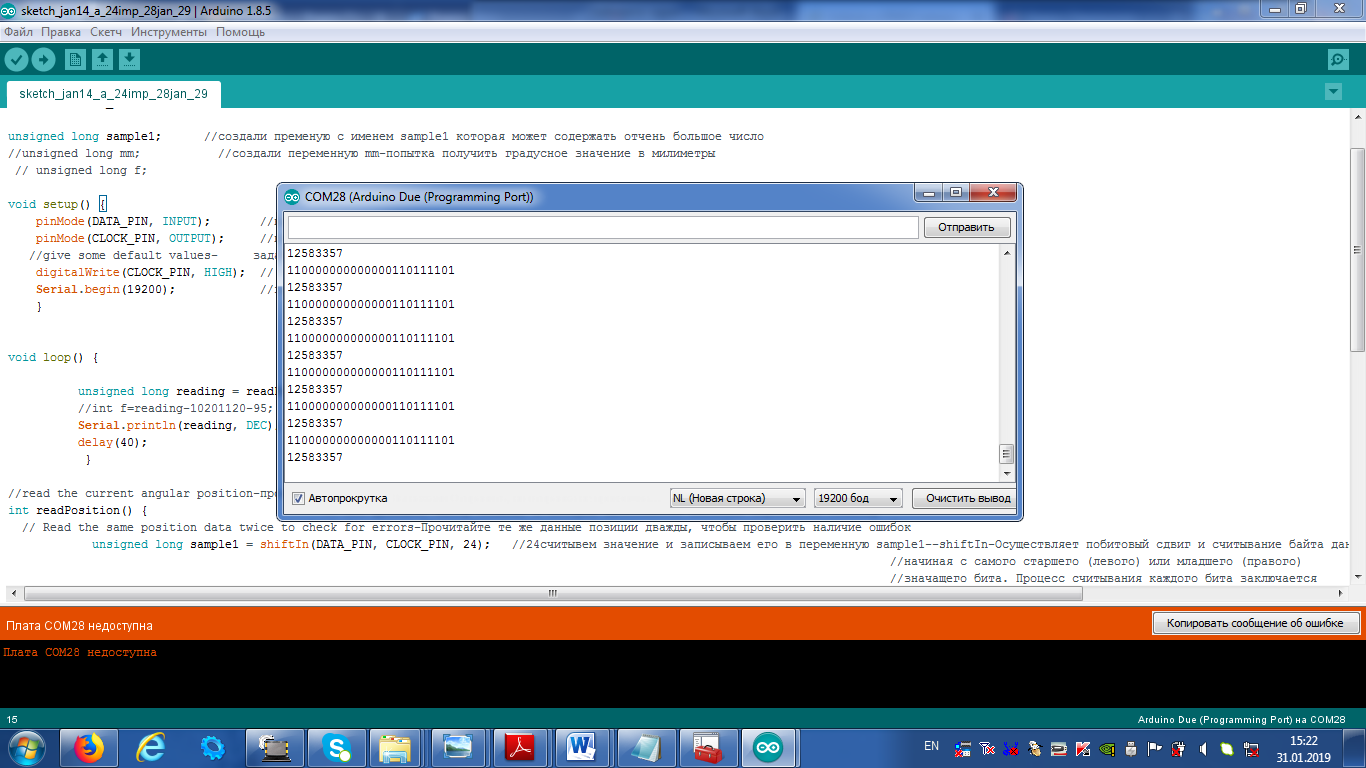Open Microsoft Word from the taskbar

pos(581,747)
